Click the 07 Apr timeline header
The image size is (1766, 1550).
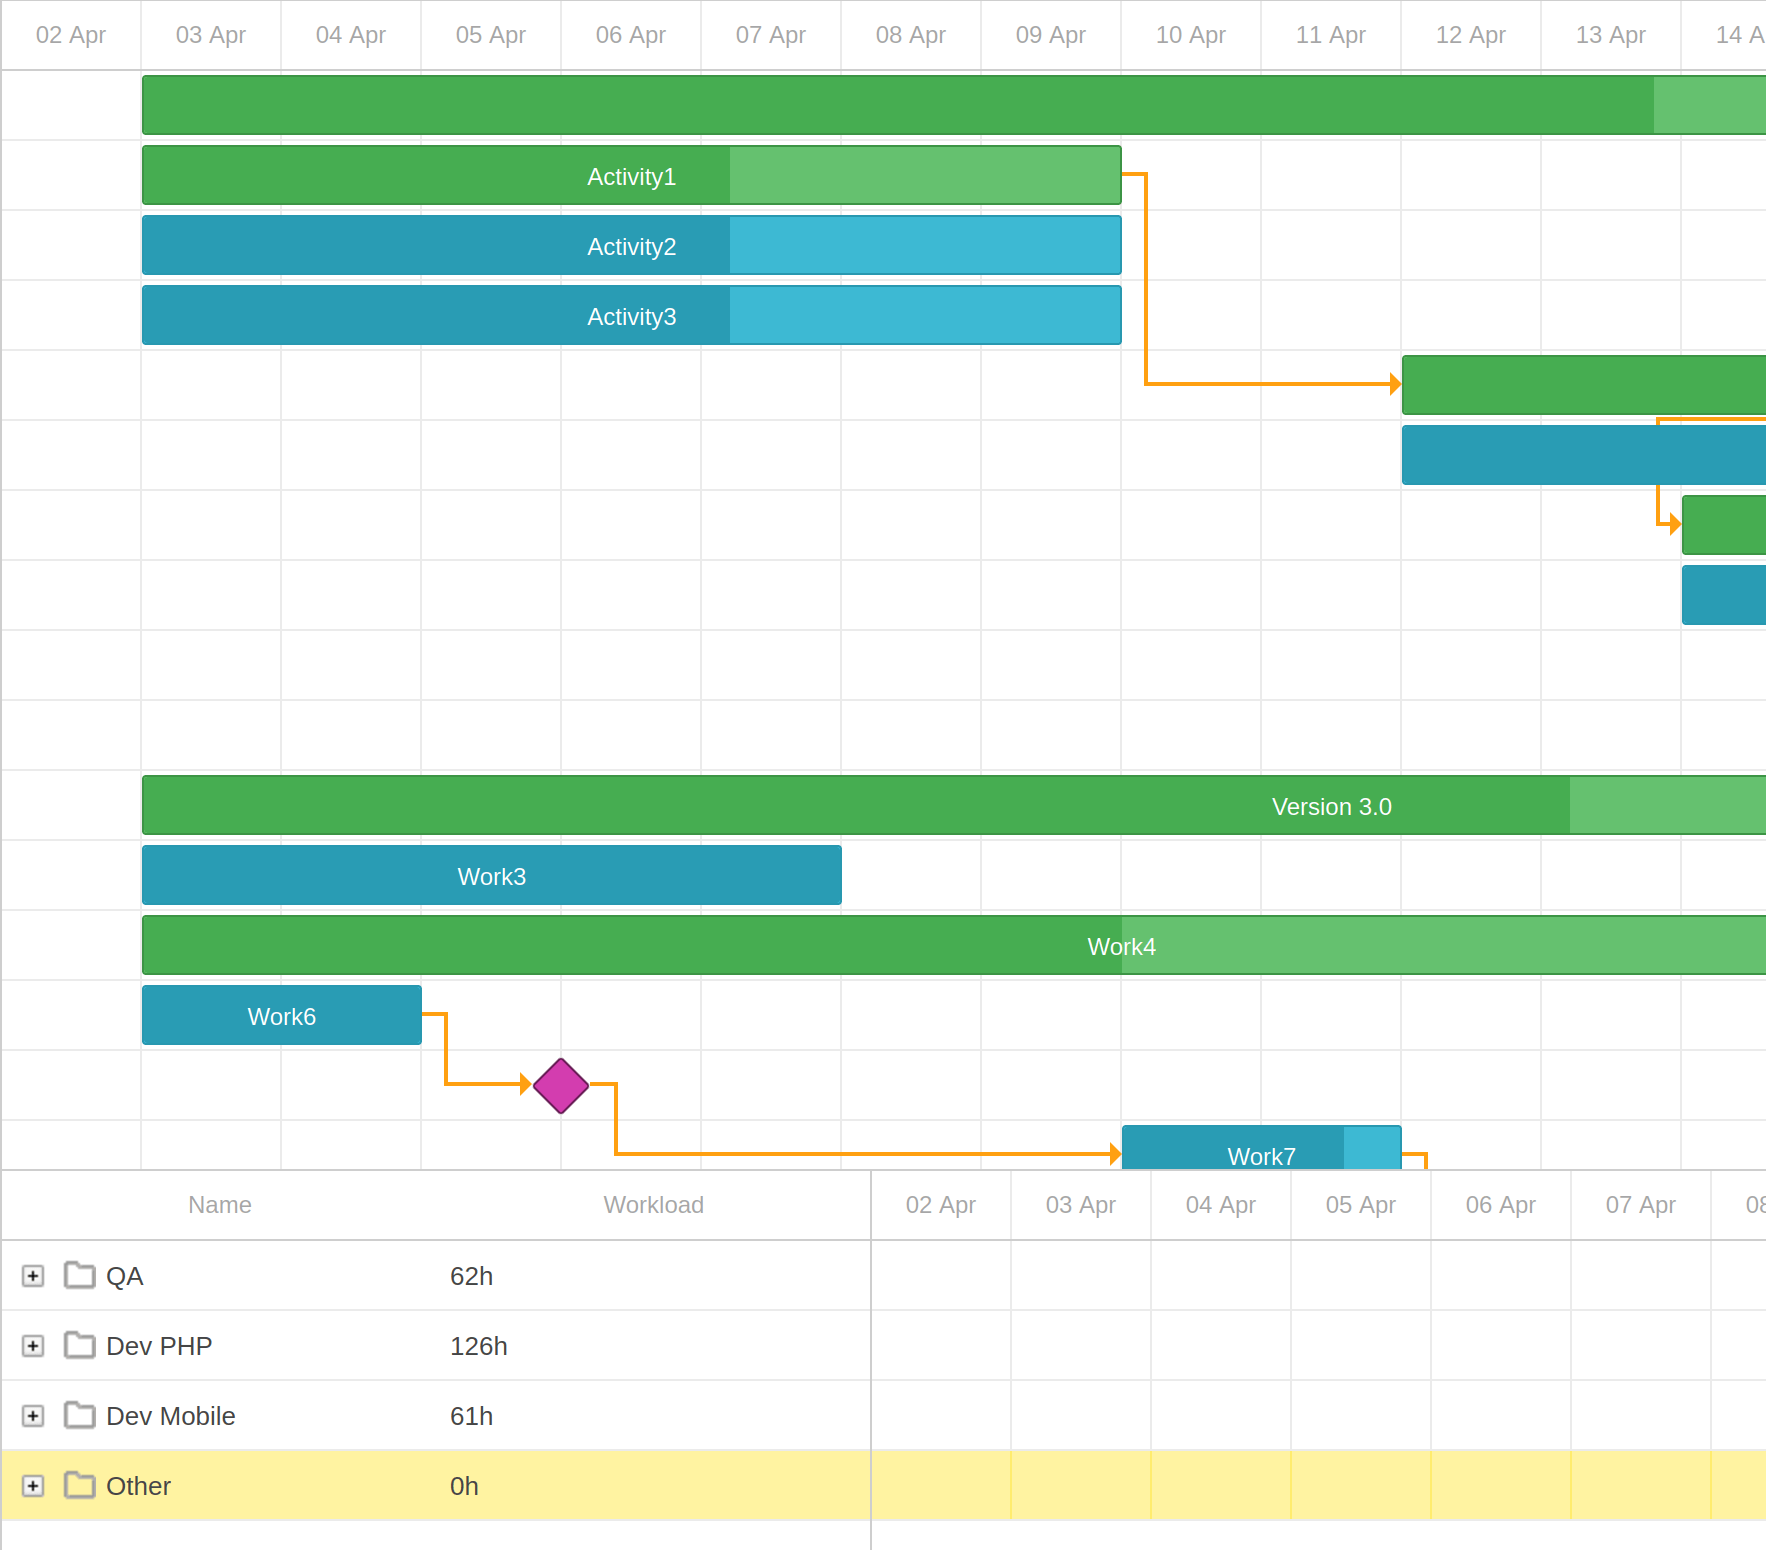pos(770,35)
